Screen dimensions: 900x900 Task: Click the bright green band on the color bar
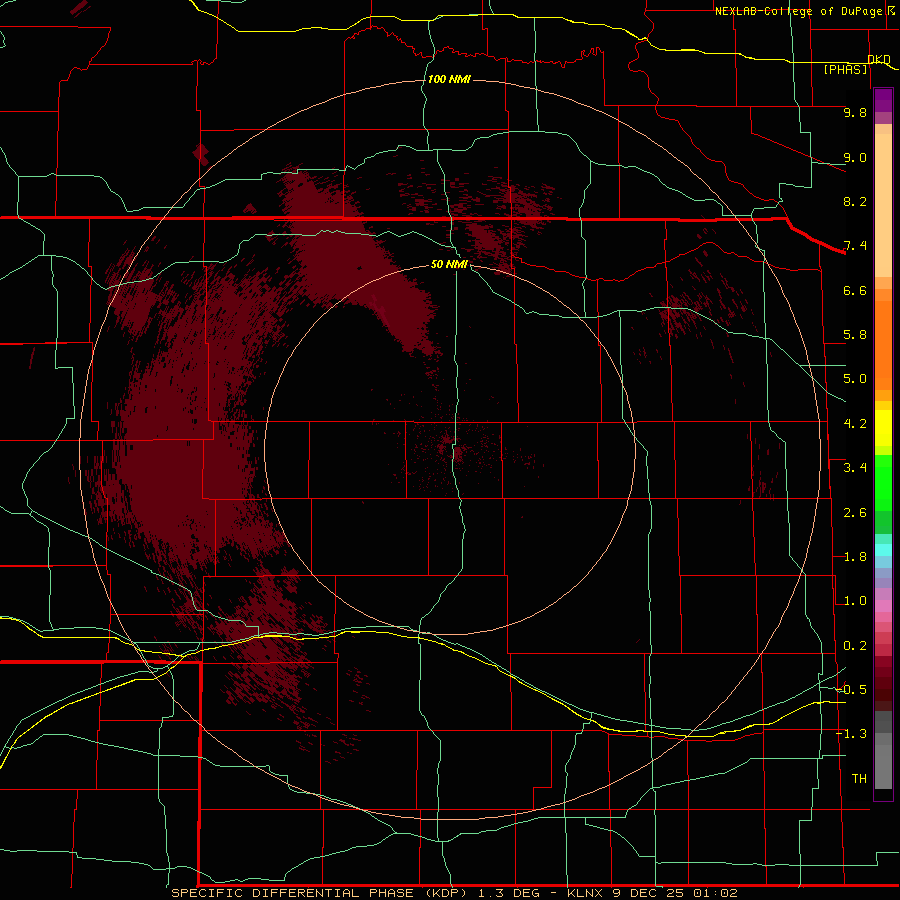pyautogui.click(x=883, y=483)
